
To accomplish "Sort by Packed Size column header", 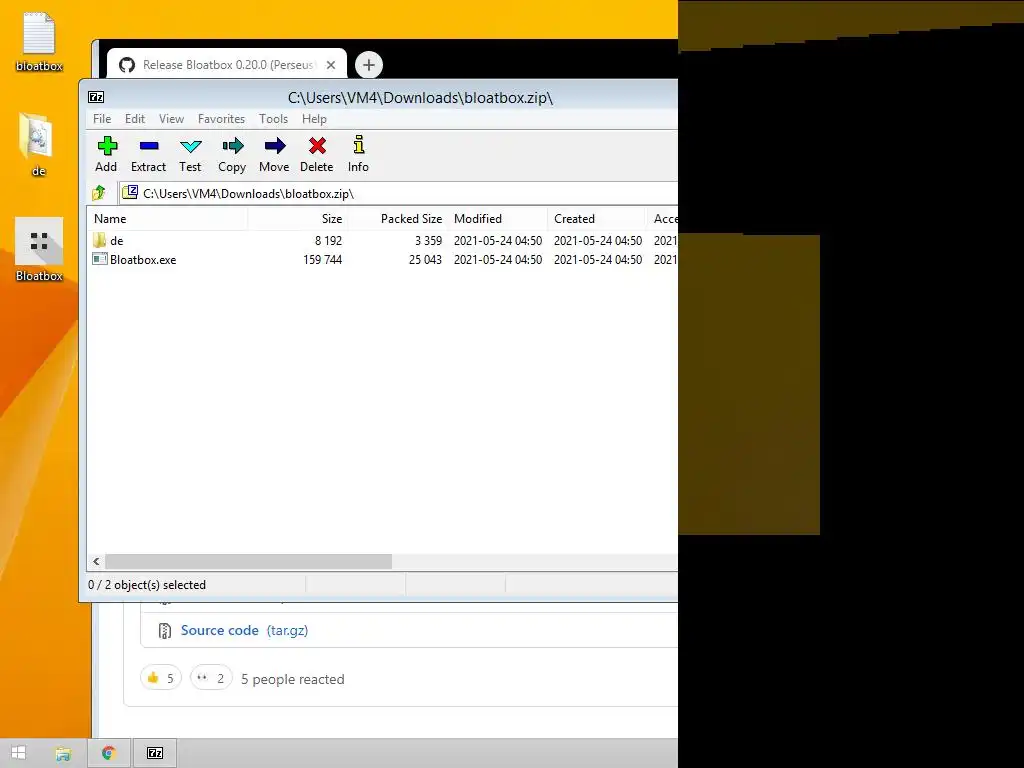I will (x=398, y=219).
